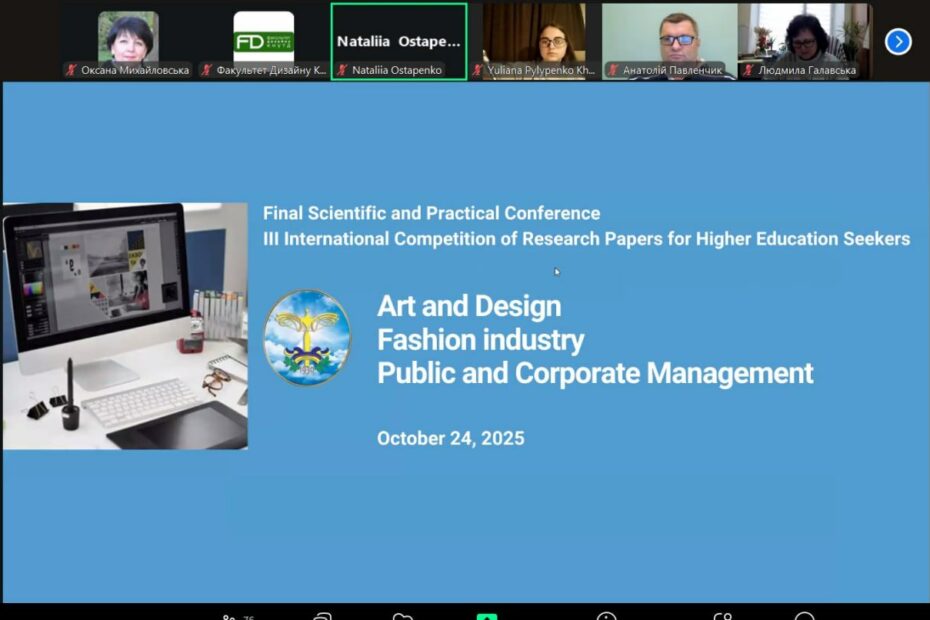
Task: Select Оксана Михайловська's video thumbnail
Action: point(128,36)
